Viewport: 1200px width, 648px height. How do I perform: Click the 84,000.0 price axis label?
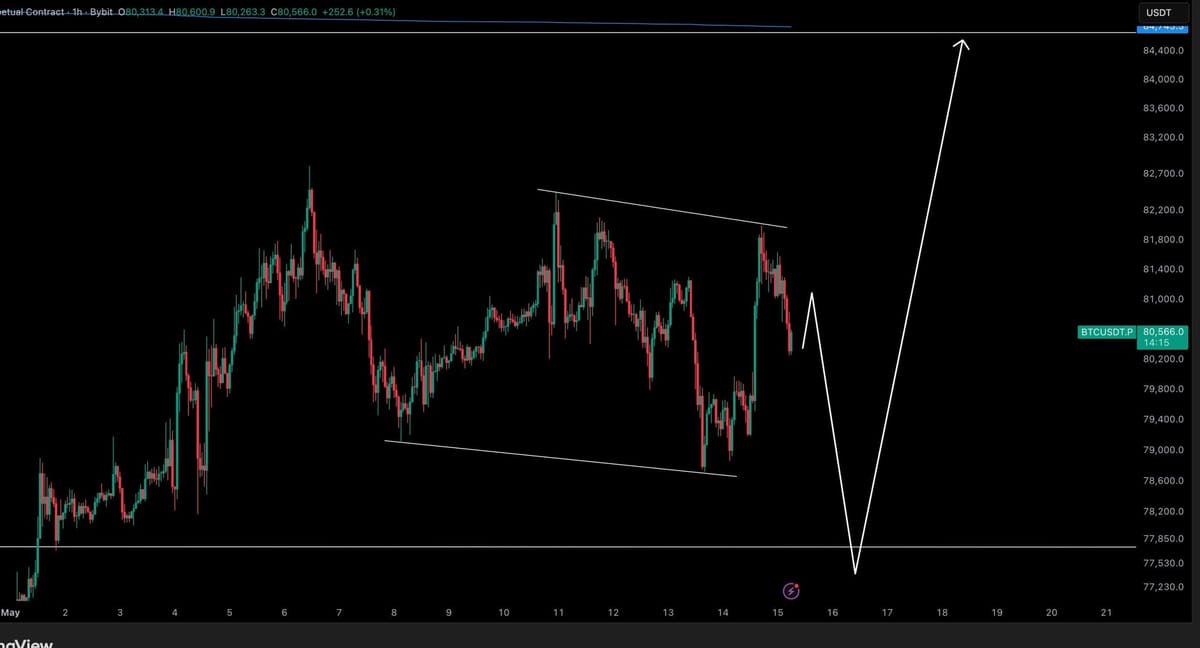pyautogui.click(x=1163, y=79)
